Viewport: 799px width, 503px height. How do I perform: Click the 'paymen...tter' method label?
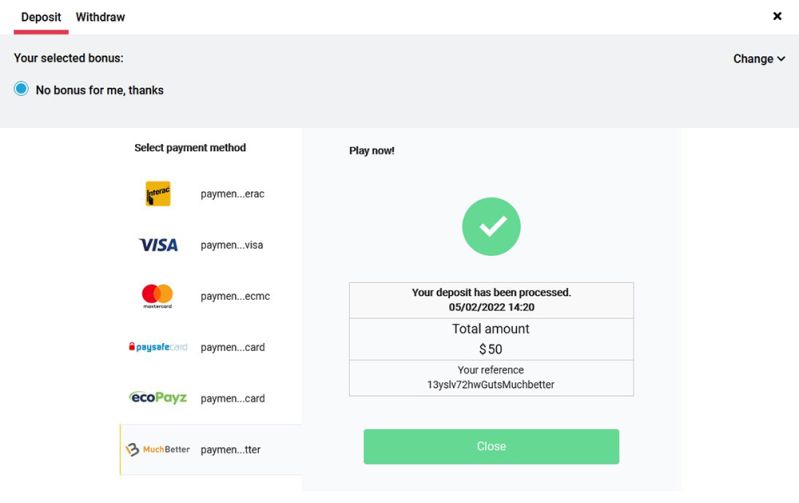click(230, 450)
